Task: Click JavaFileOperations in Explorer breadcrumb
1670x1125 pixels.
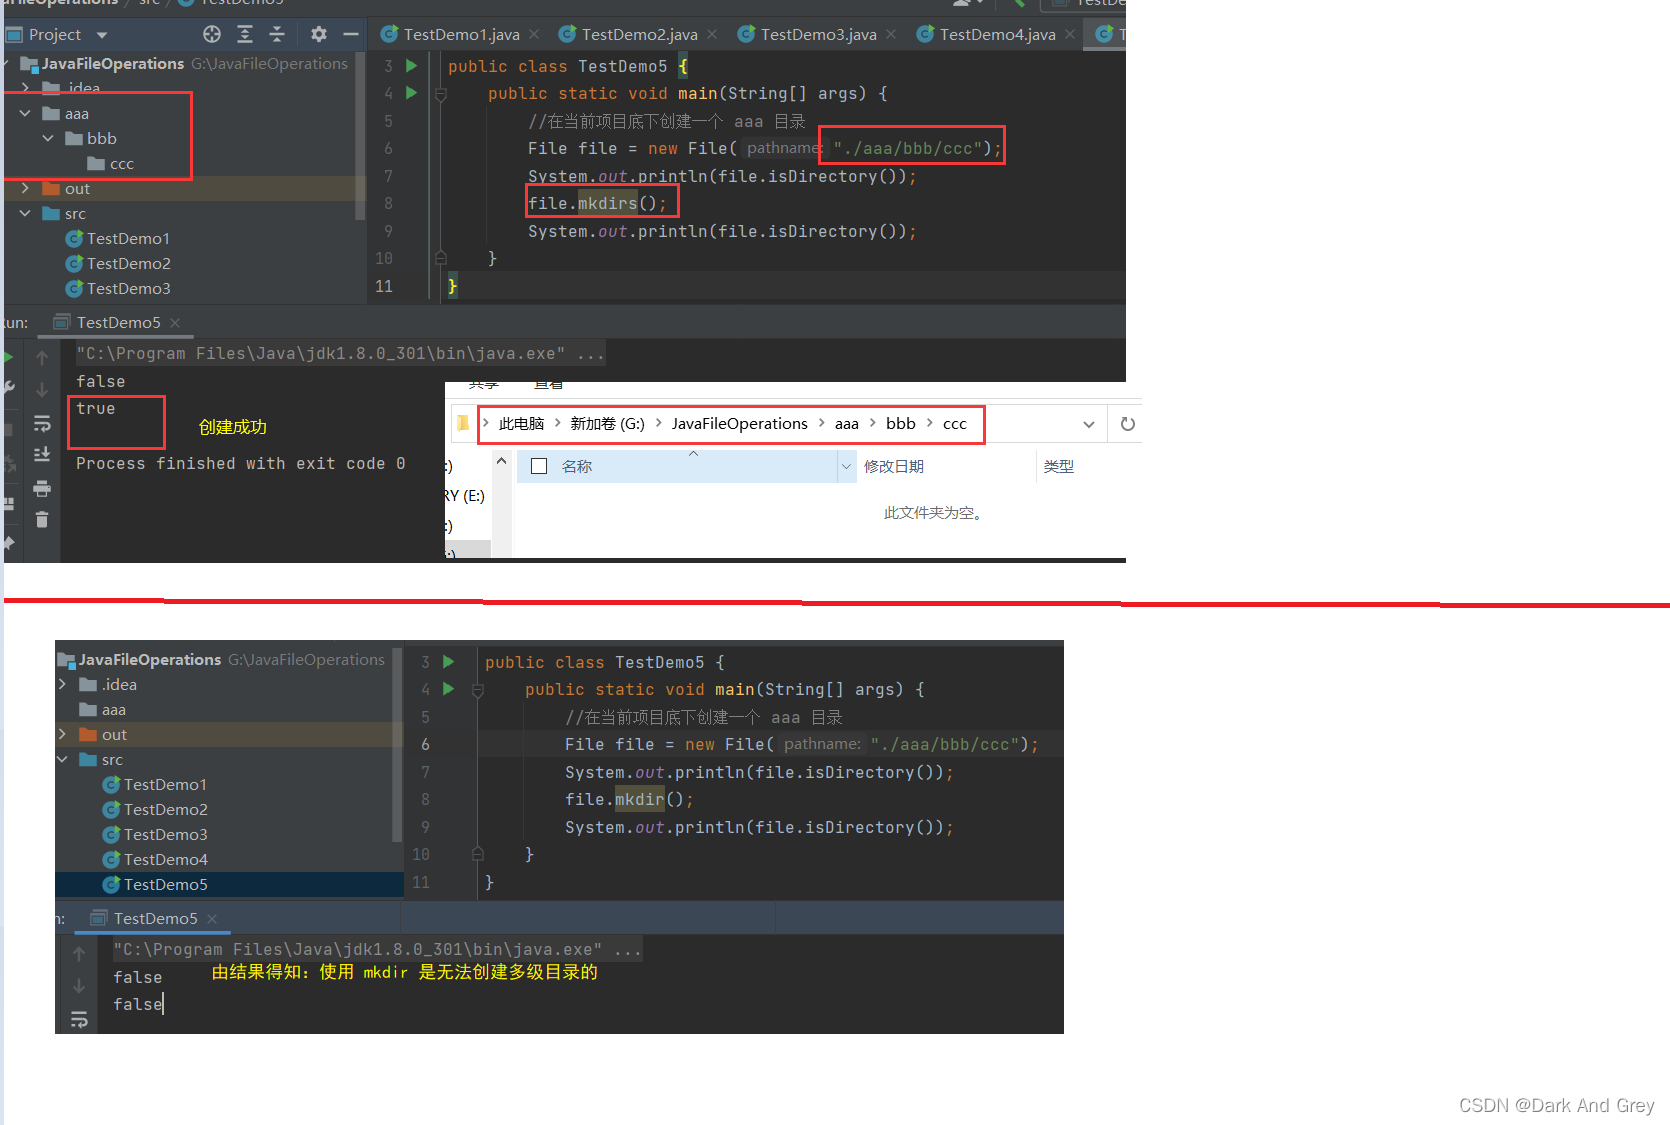Action: 739,424
